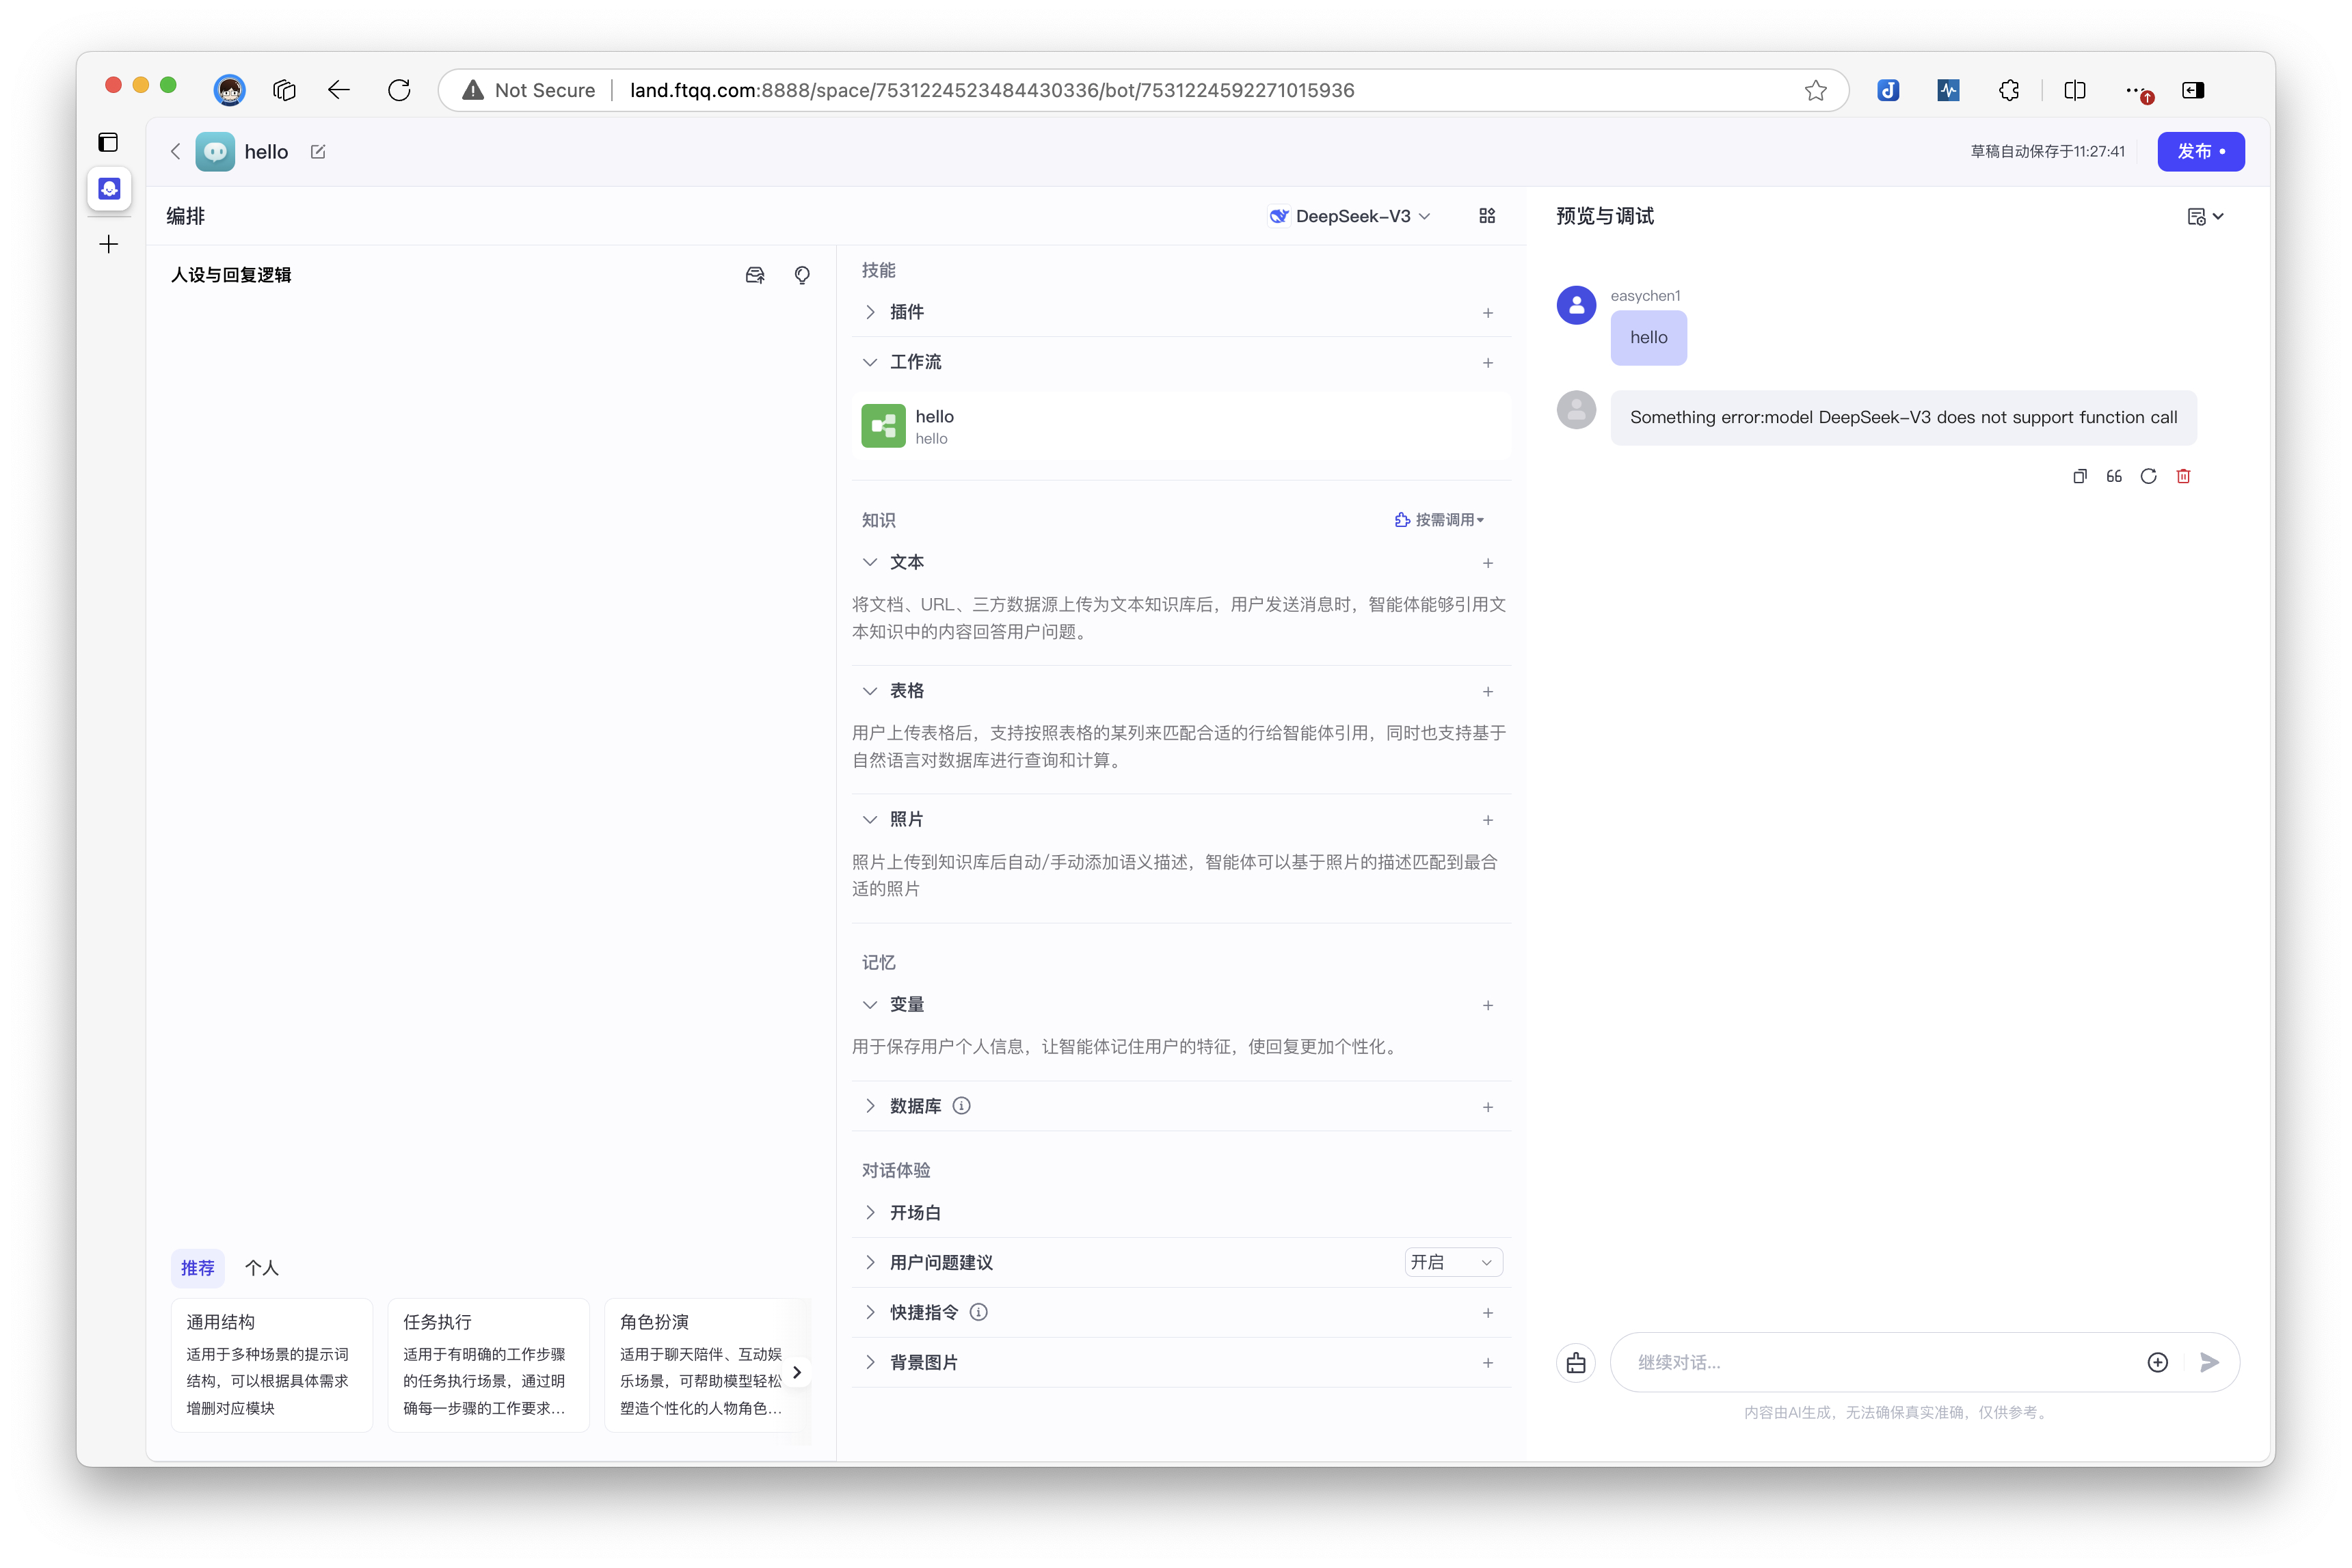Open the prompt library icon
2352x1568 pixels.
pyautogui.click(x=755, y=275)
